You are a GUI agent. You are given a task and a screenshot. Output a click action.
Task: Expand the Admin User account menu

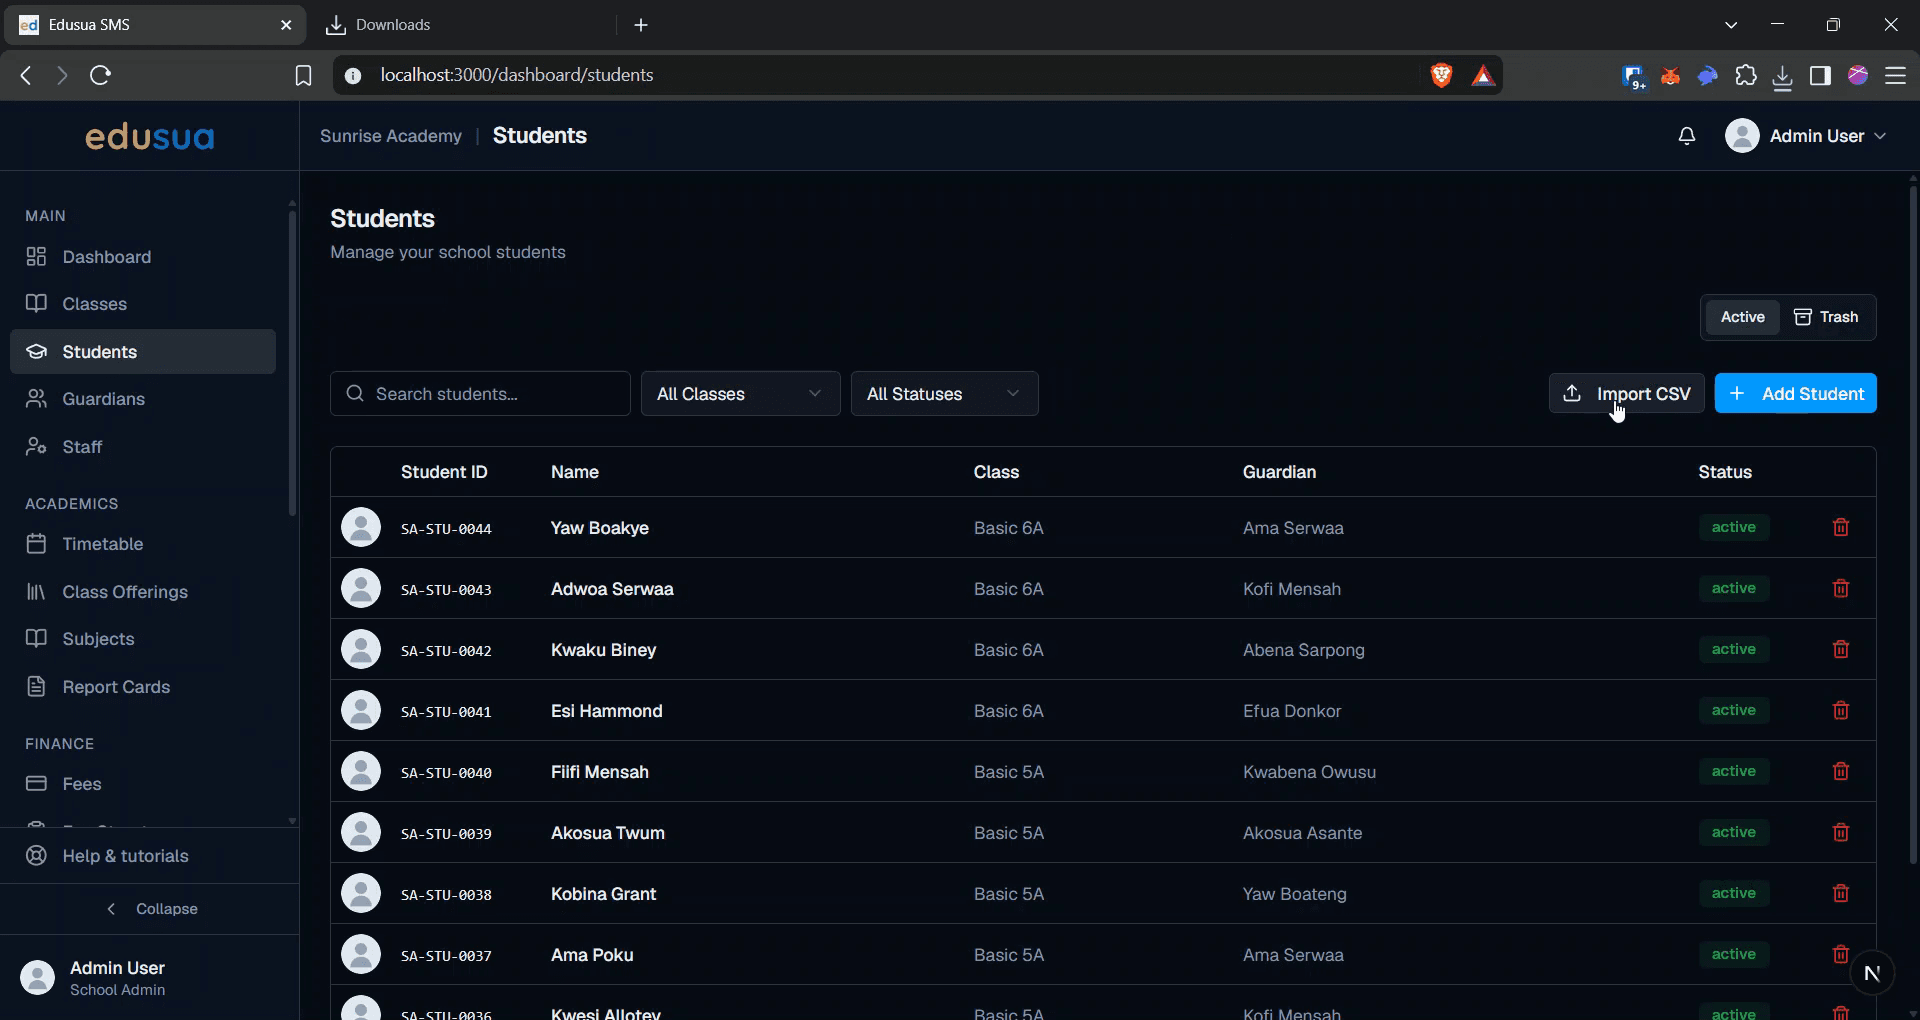1806,136
